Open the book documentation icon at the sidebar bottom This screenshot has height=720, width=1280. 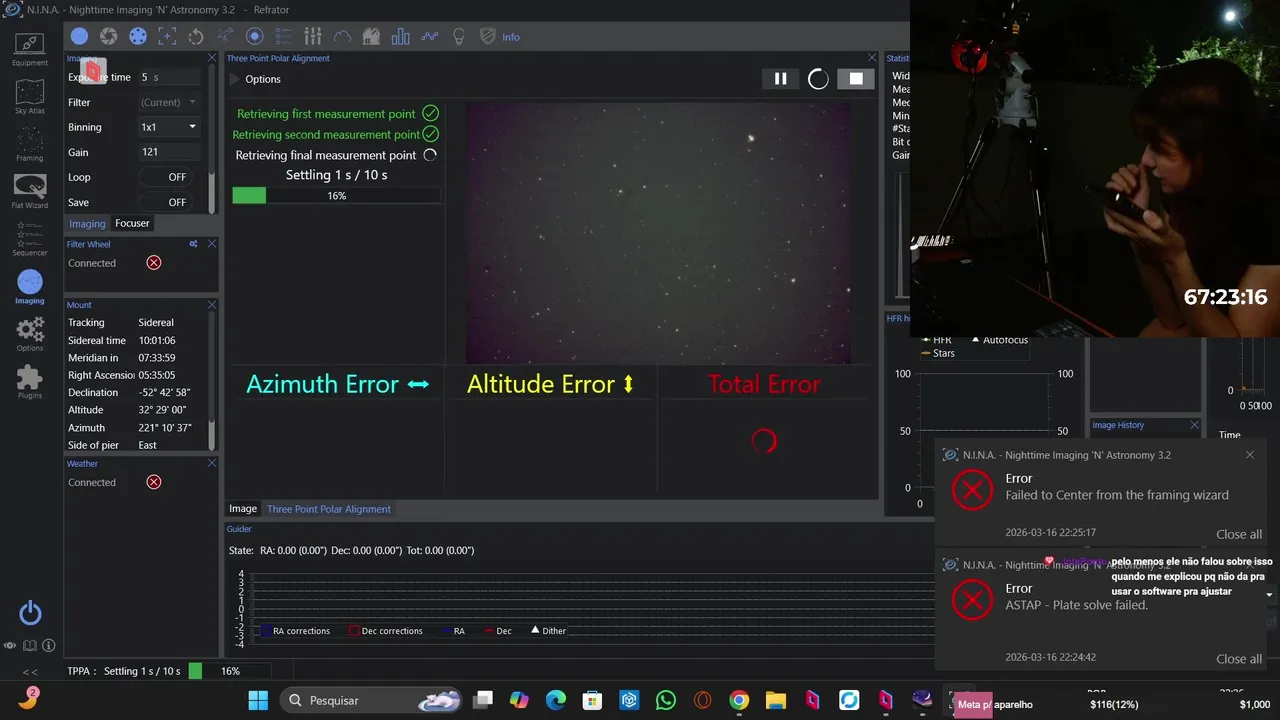pyautogui.click(x=30, y=646)
